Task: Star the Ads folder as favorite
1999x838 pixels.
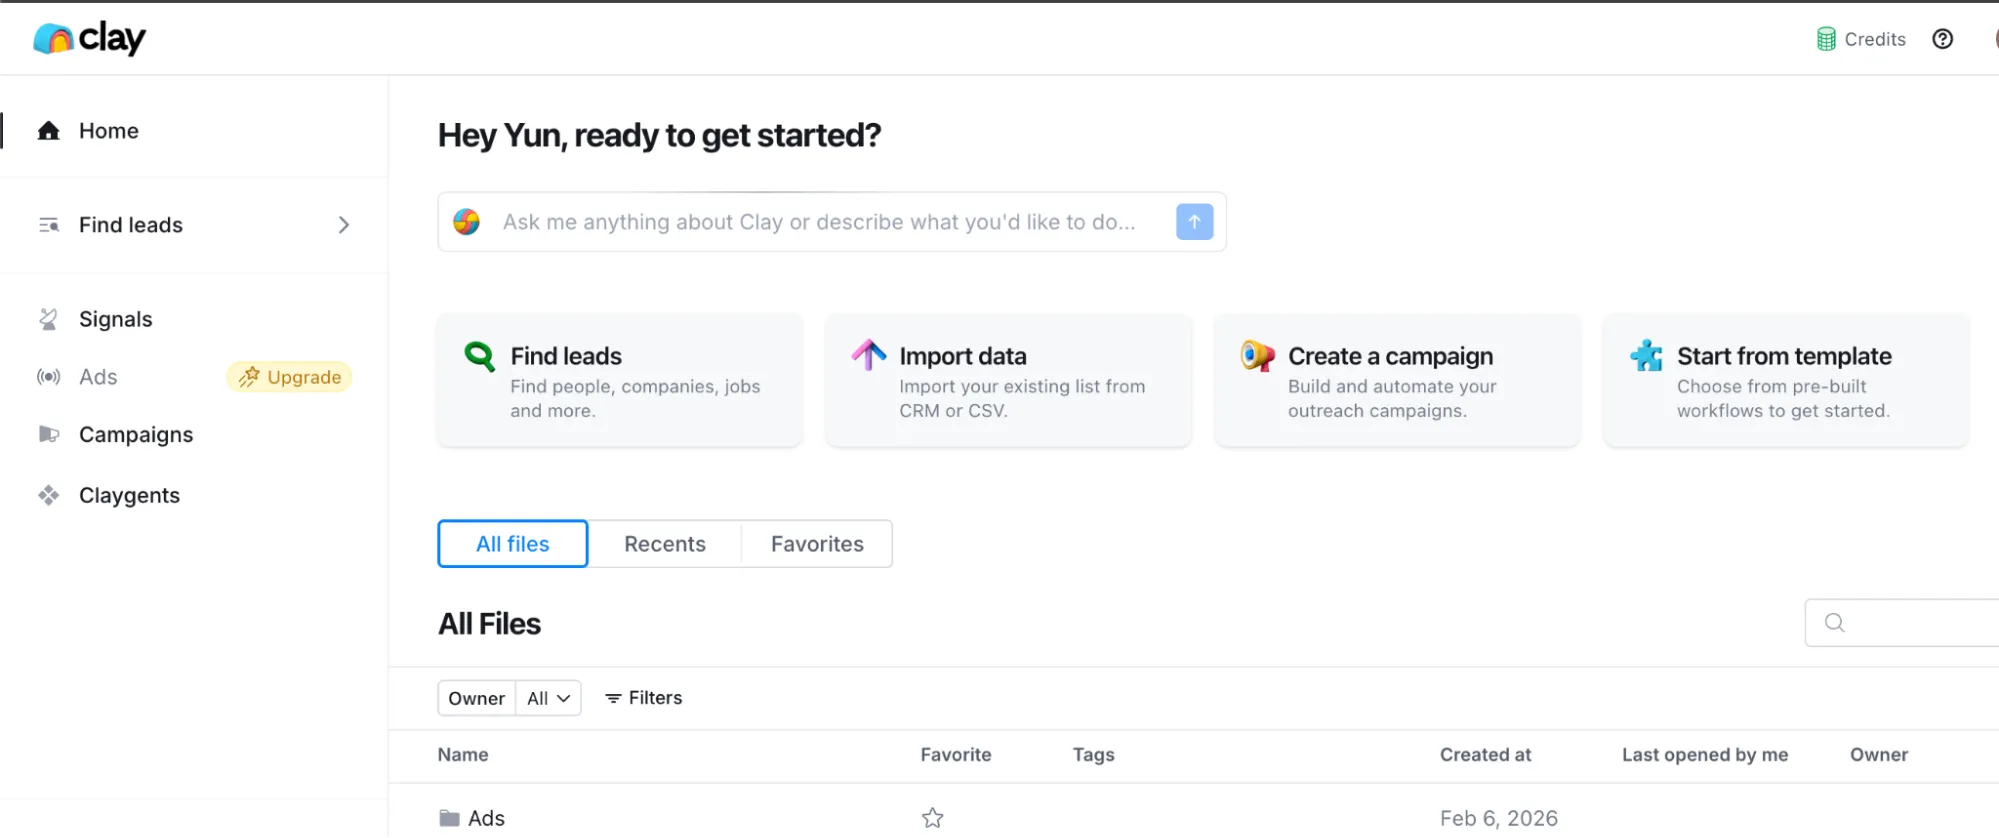Action: pyautogui.click(x=932, y=818)
